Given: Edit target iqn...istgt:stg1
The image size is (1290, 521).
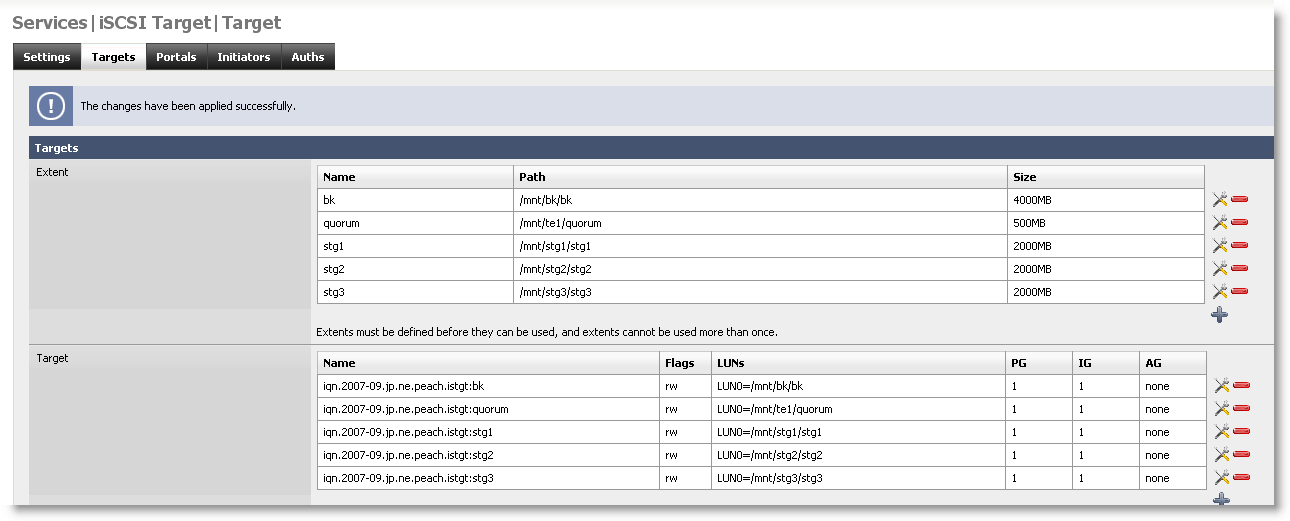Looking at the screenshot, I should (1222, 432).
